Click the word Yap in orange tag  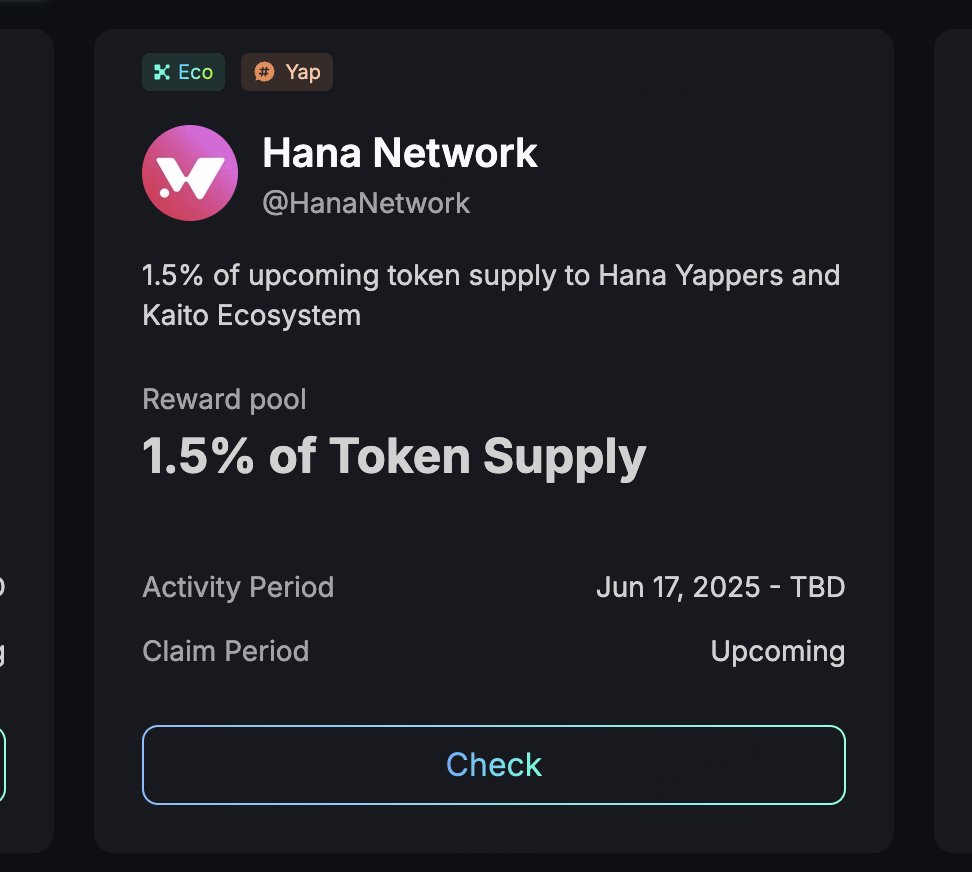coord(303,73)
